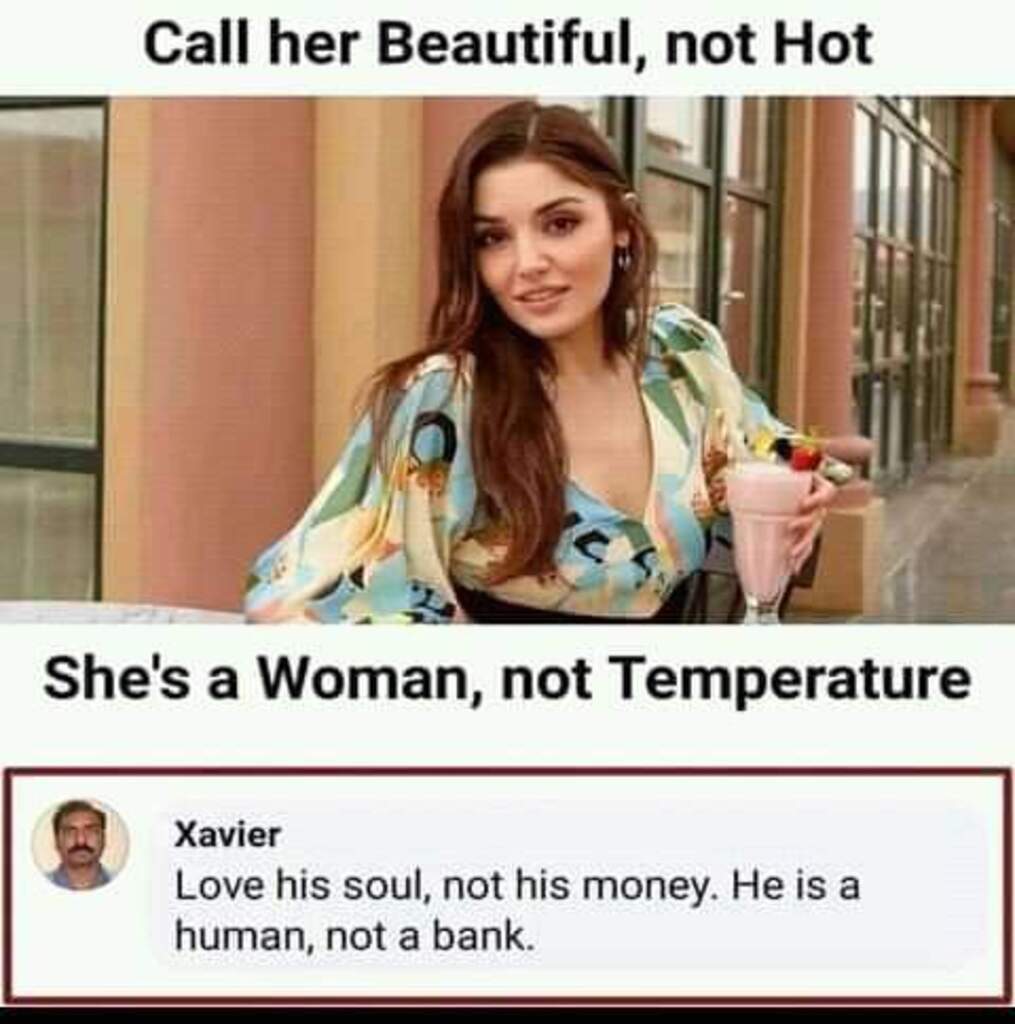1015x1024 pixels.
Task: Open the photo of the woman
Action: 508,359
